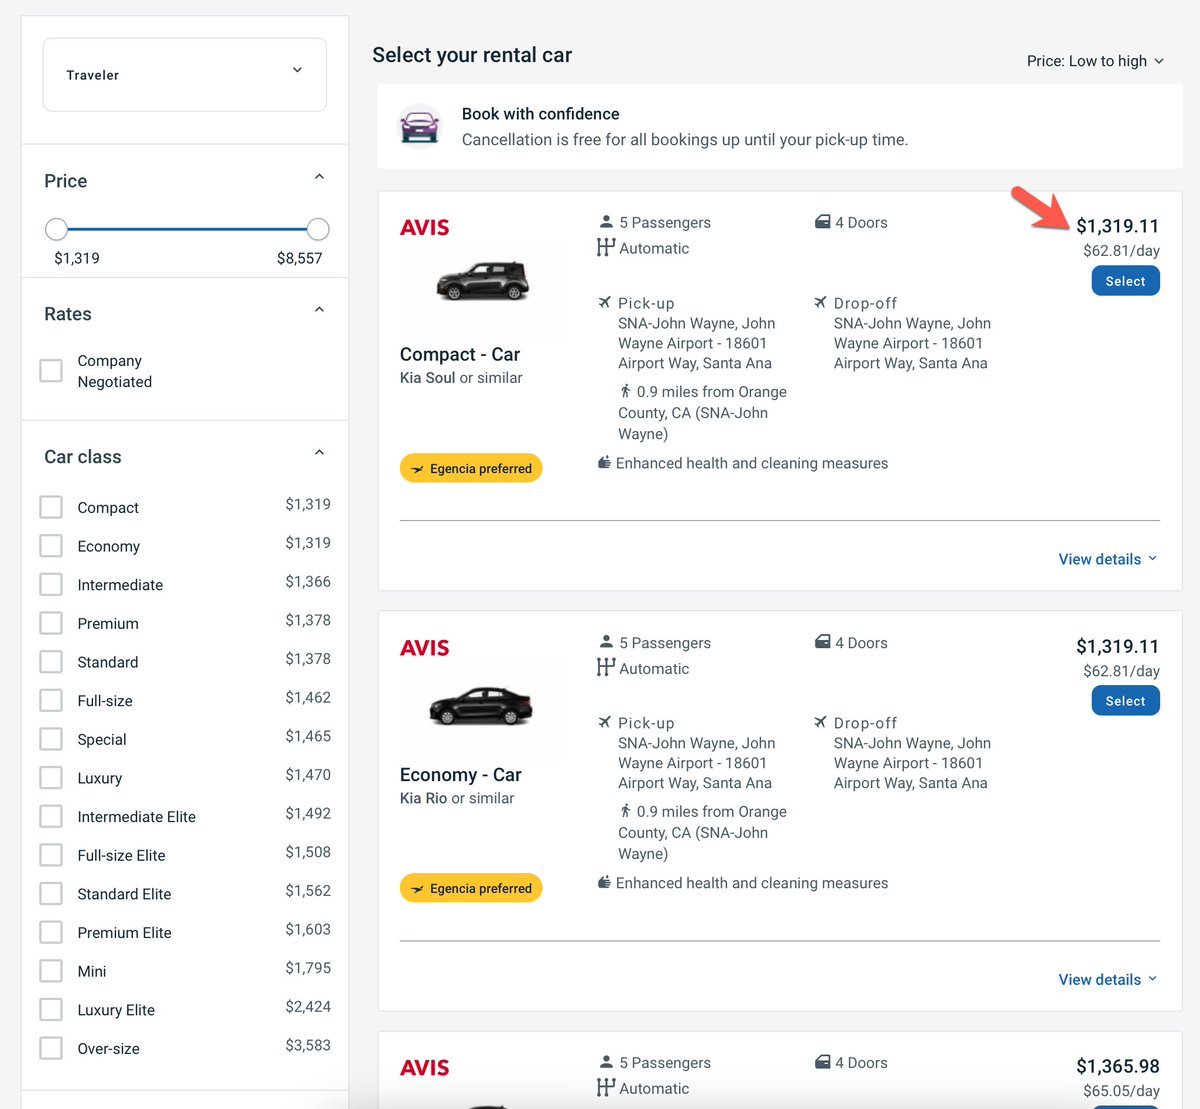Tick the Economy car class checkbox
The width and height of the screenshot is (1200, 1109).
(x=51, y=546)
